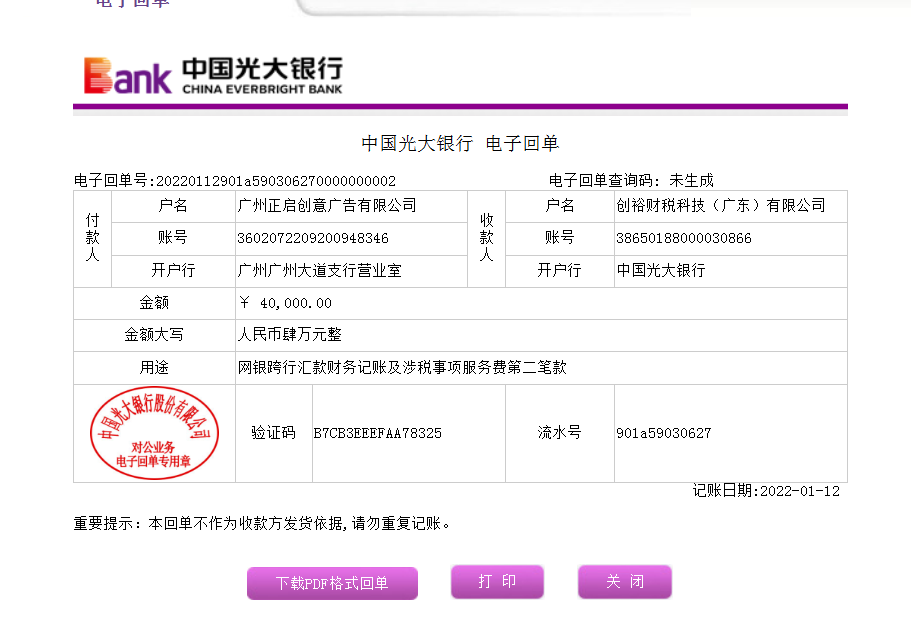The height and width of the screenshot is (626, 911).
Task: Click the red 电子回单专用章 seal stamp
Action: pyautogui.click(x=155, y=433)
